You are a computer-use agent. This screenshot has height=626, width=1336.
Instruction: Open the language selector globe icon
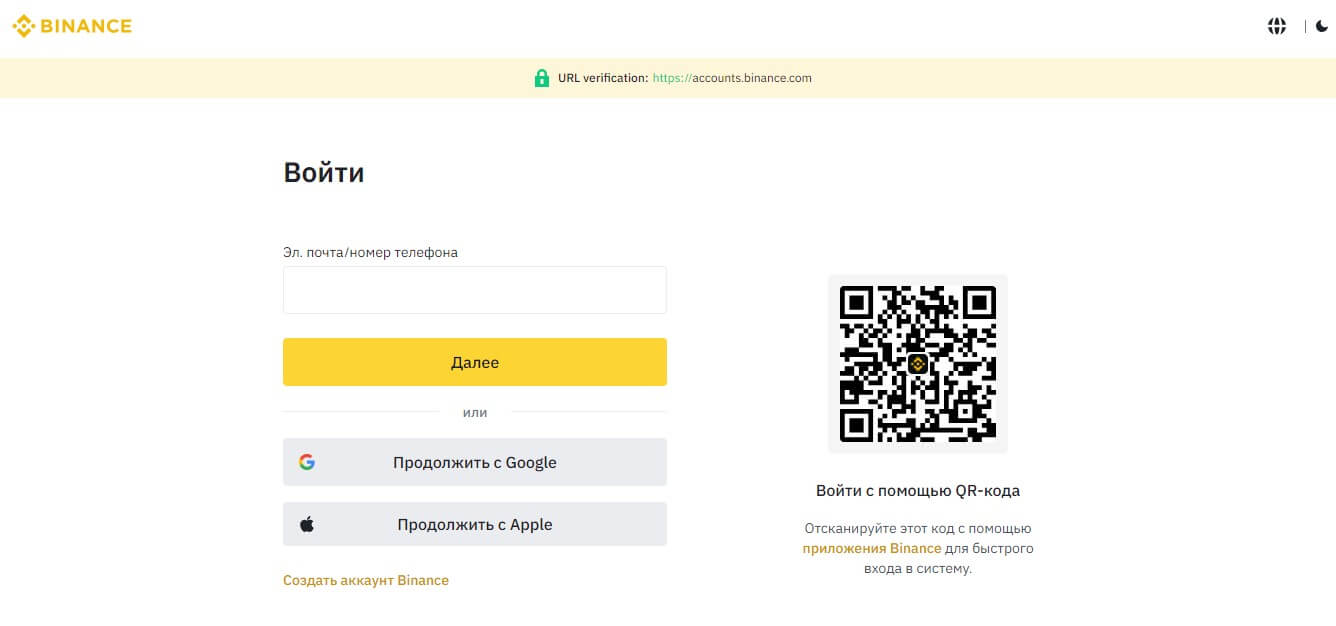tap(1277, 27)
